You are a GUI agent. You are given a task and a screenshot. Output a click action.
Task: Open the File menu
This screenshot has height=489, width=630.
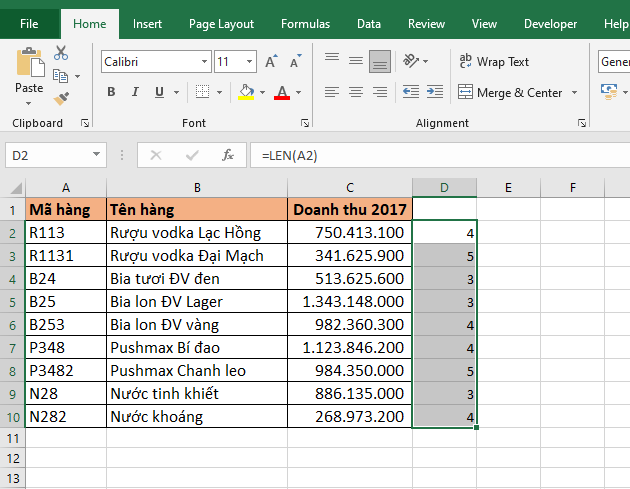[30, 24]
